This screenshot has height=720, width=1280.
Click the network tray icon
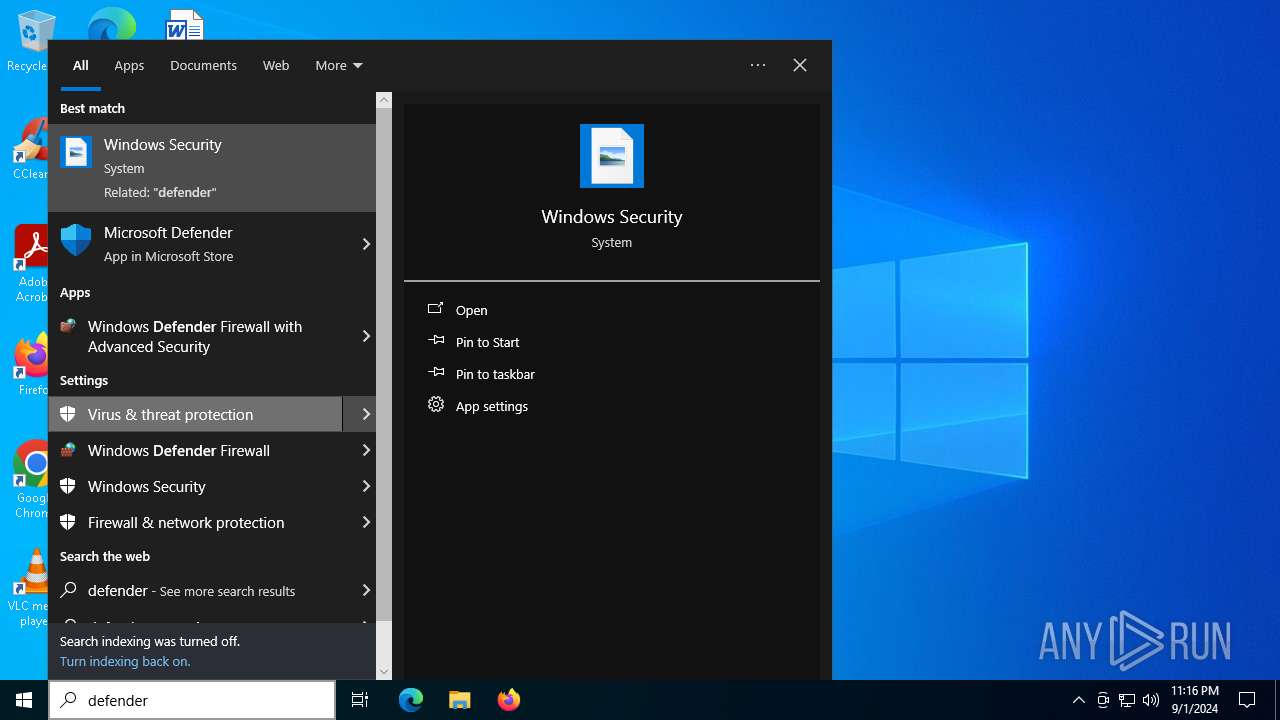pos(1127,700)
